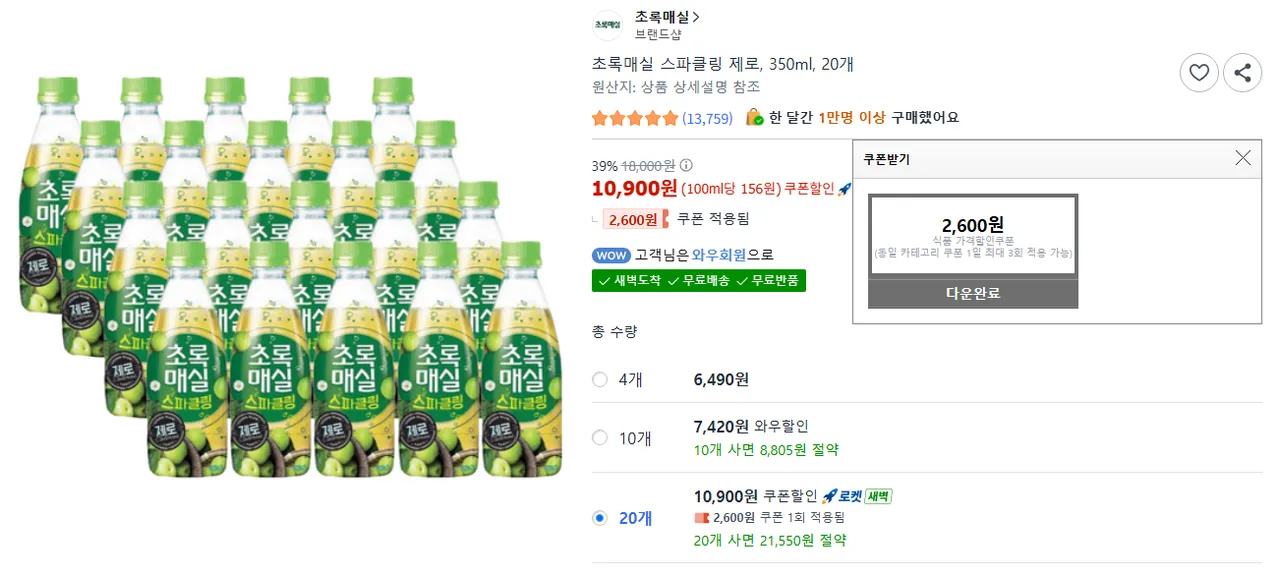Click the 초록매실 brand logo icon
The height and width of the screenshot is (572, 1280).
click(607, 25)
